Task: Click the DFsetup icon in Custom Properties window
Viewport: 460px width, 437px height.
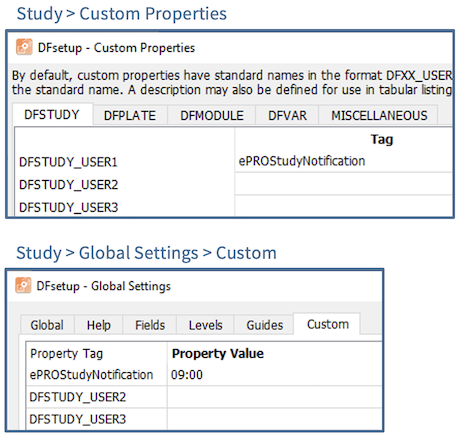Action: pos(24,47)
